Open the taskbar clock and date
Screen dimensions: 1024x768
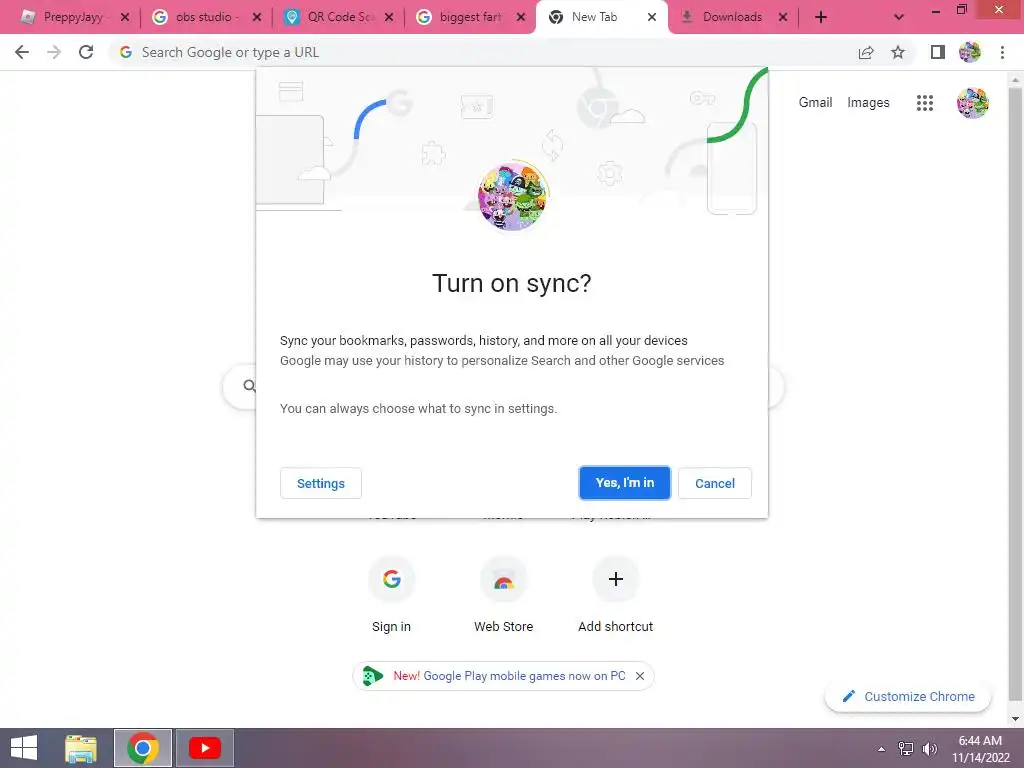[x=980, y=749]
